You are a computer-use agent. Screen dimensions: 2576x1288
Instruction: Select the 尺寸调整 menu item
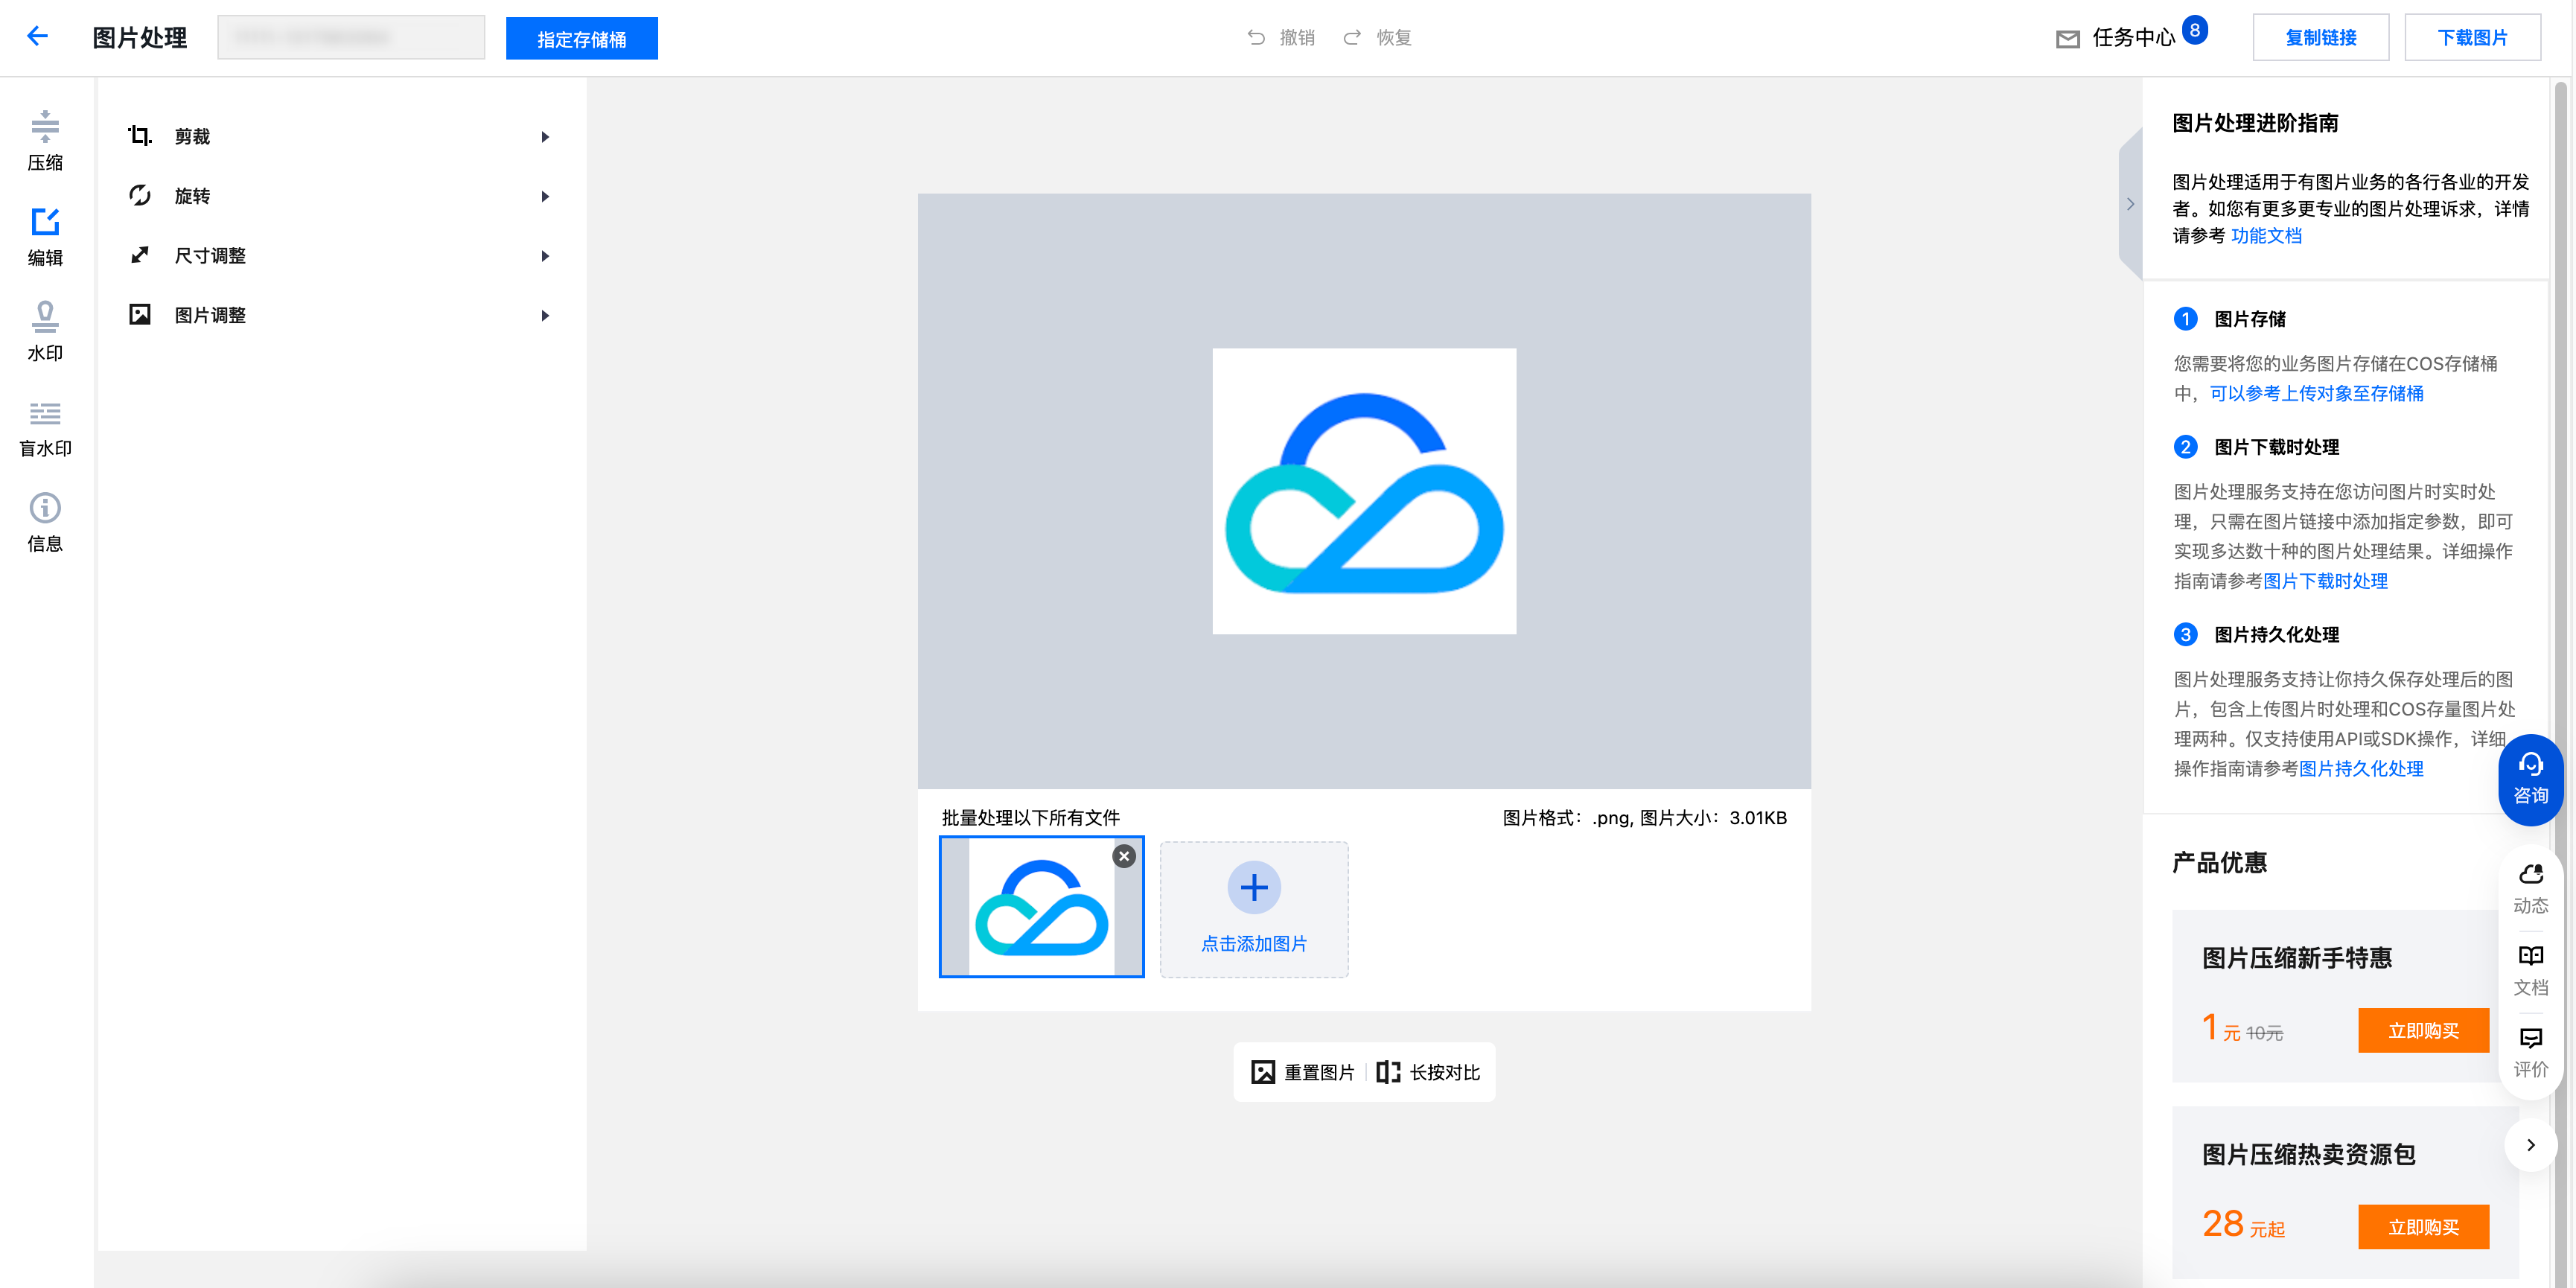(x=340, y=256)
